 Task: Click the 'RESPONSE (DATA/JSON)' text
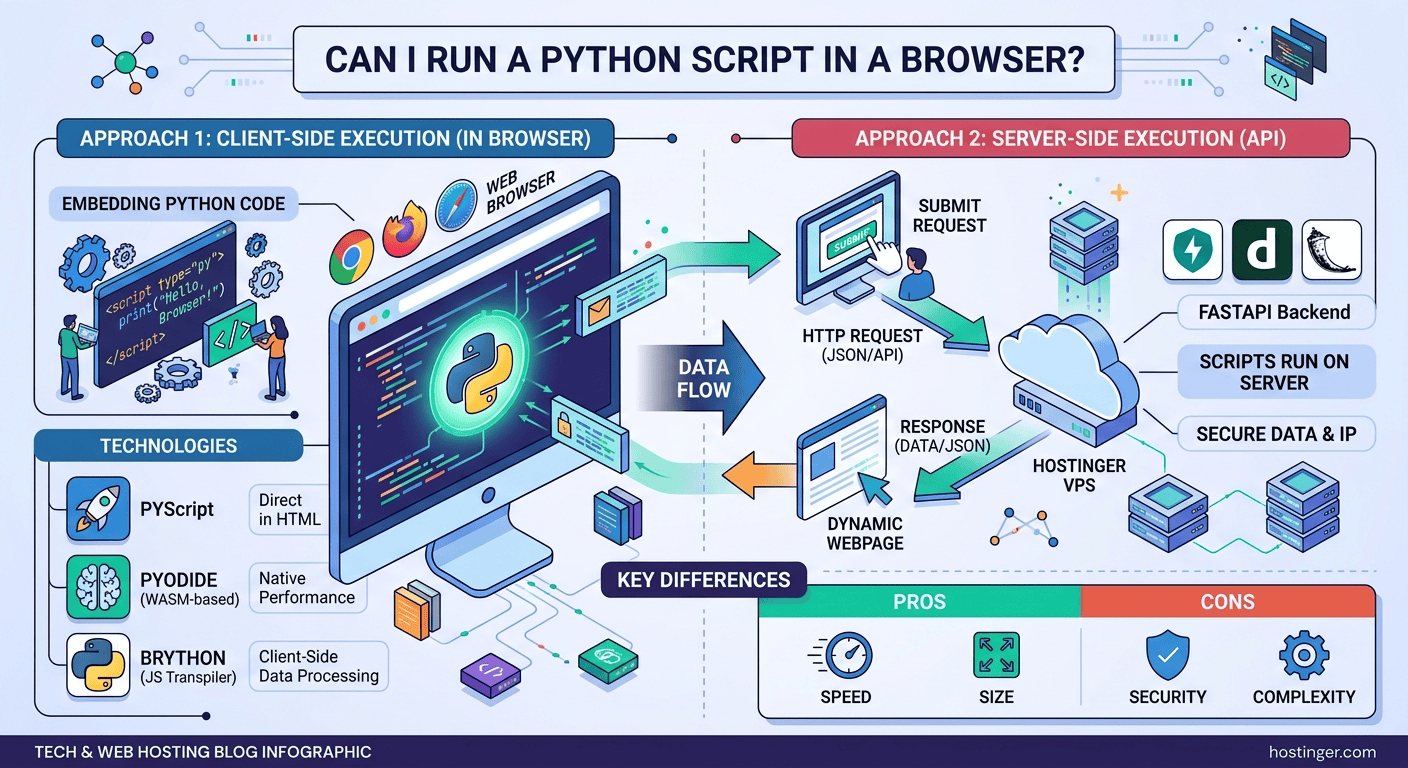[942, 436]
